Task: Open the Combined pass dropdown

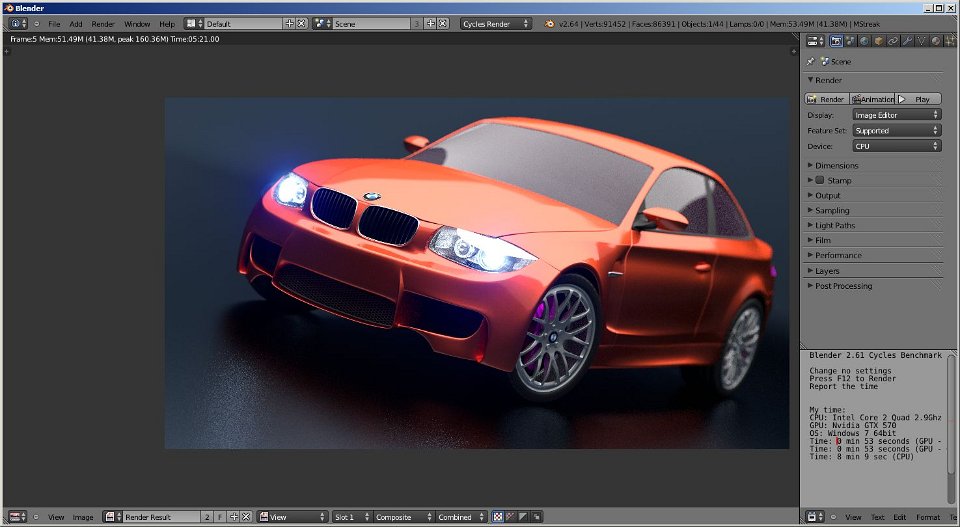Action: pyautogui.click(x=461, y=517)
